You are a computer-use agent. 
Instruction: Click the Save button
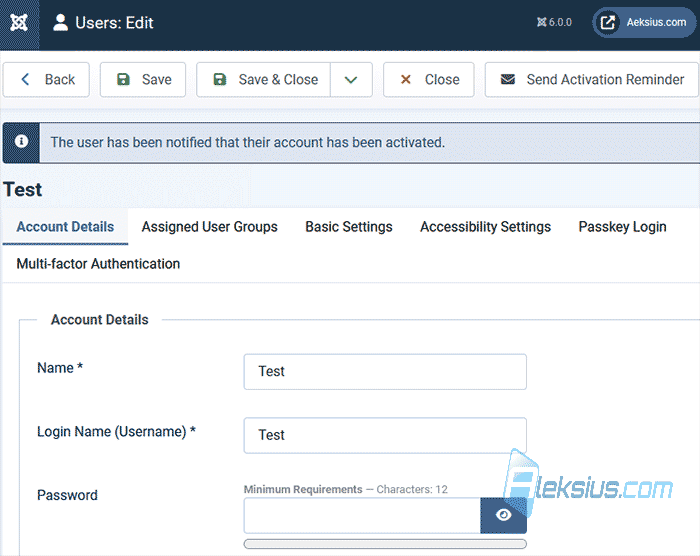(x=143, y=79)
